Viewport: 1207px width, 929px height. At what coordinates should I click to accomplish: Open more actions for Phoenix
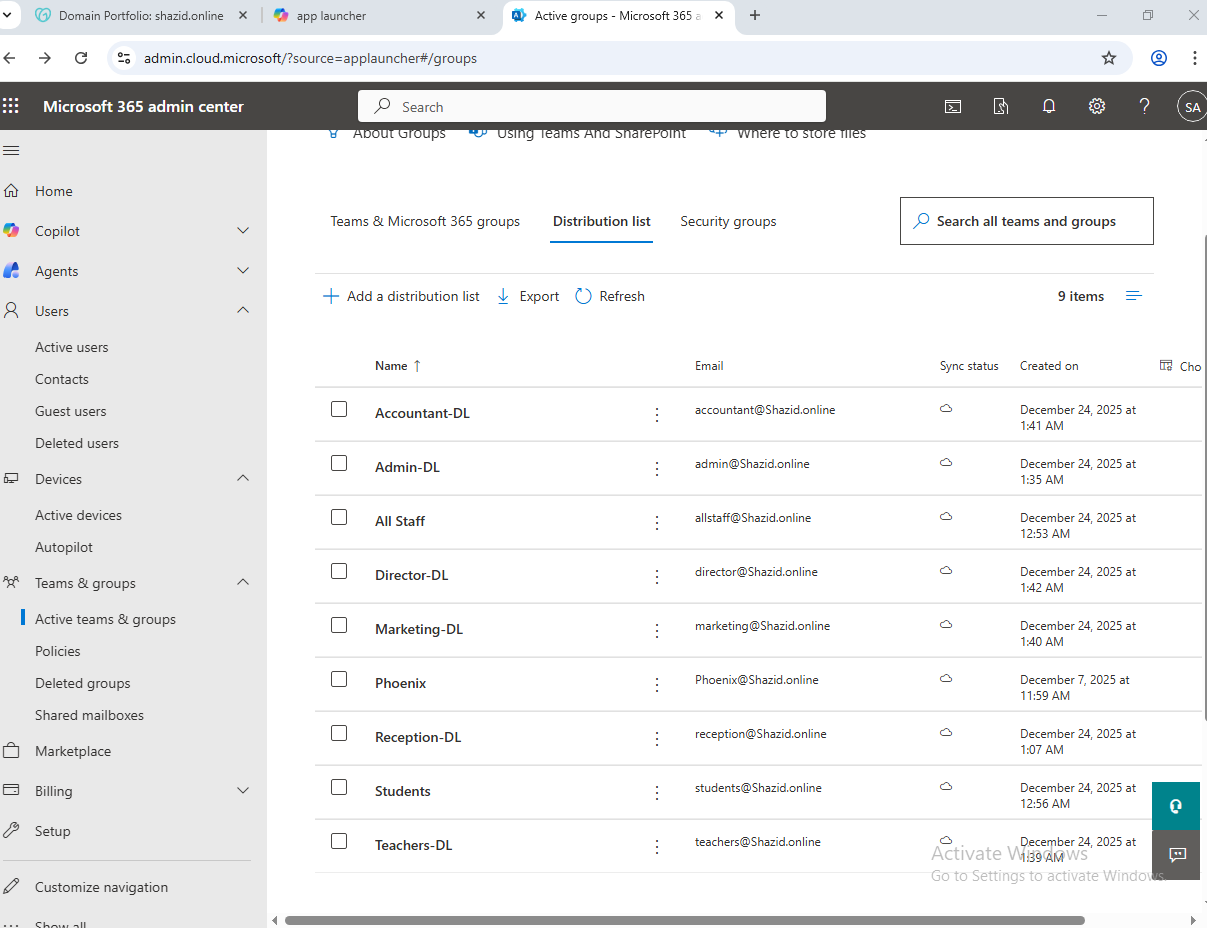[x=657, y=684]
